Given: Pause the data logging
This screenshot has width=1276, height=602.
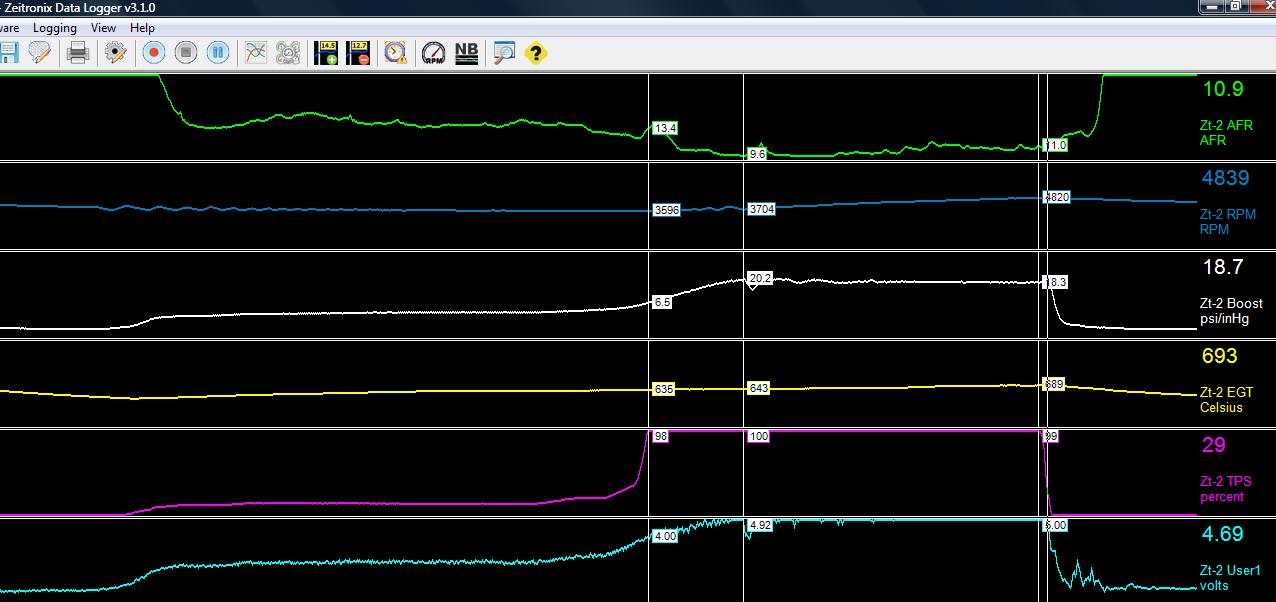Looking at the screenshot, I should pyautogui.click(x=217, y=52).
